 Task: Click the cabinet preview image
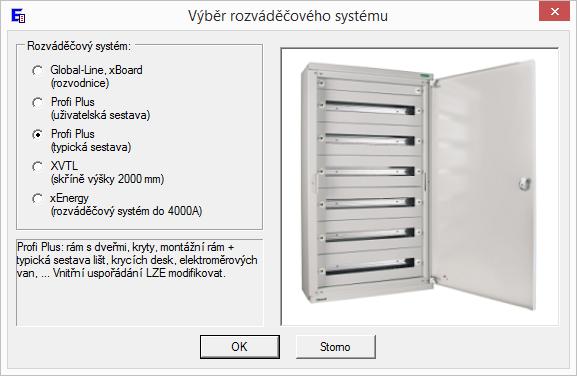click(x=420, y=187)
